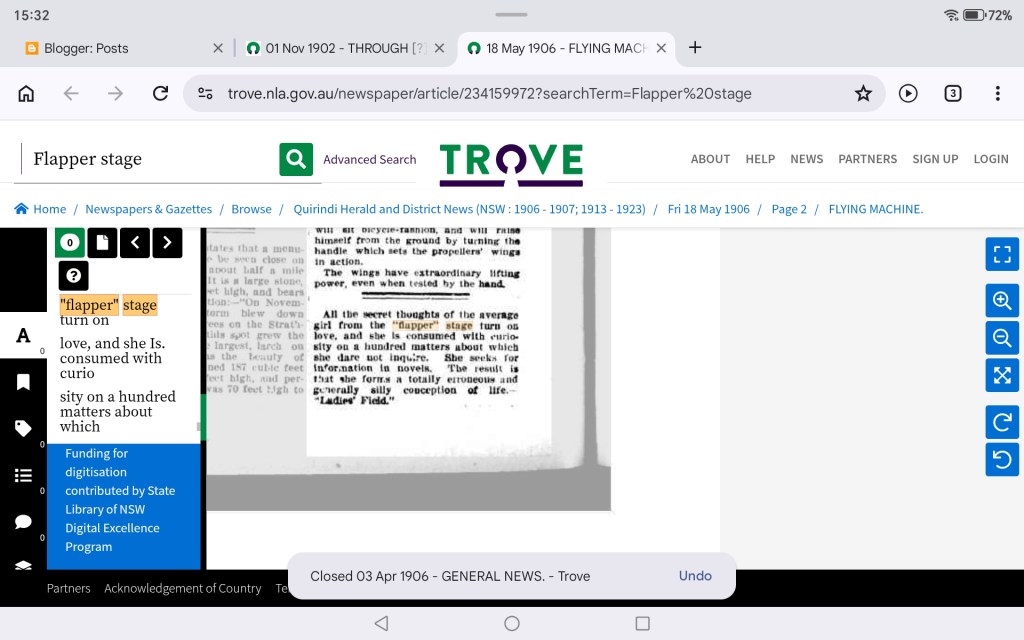Go to next article with right chevron
The height and width of the screenshot is (640, 1024).
click(x=167, y=242)
